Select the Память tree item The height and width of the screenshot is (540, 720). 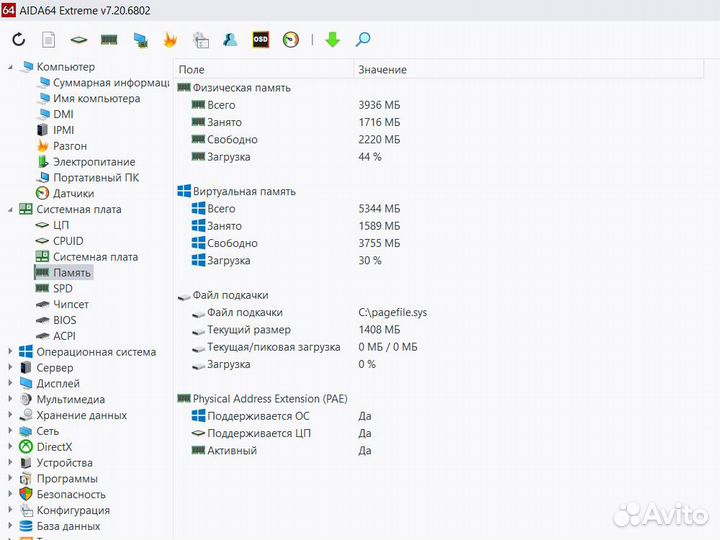tap(63, 273)
